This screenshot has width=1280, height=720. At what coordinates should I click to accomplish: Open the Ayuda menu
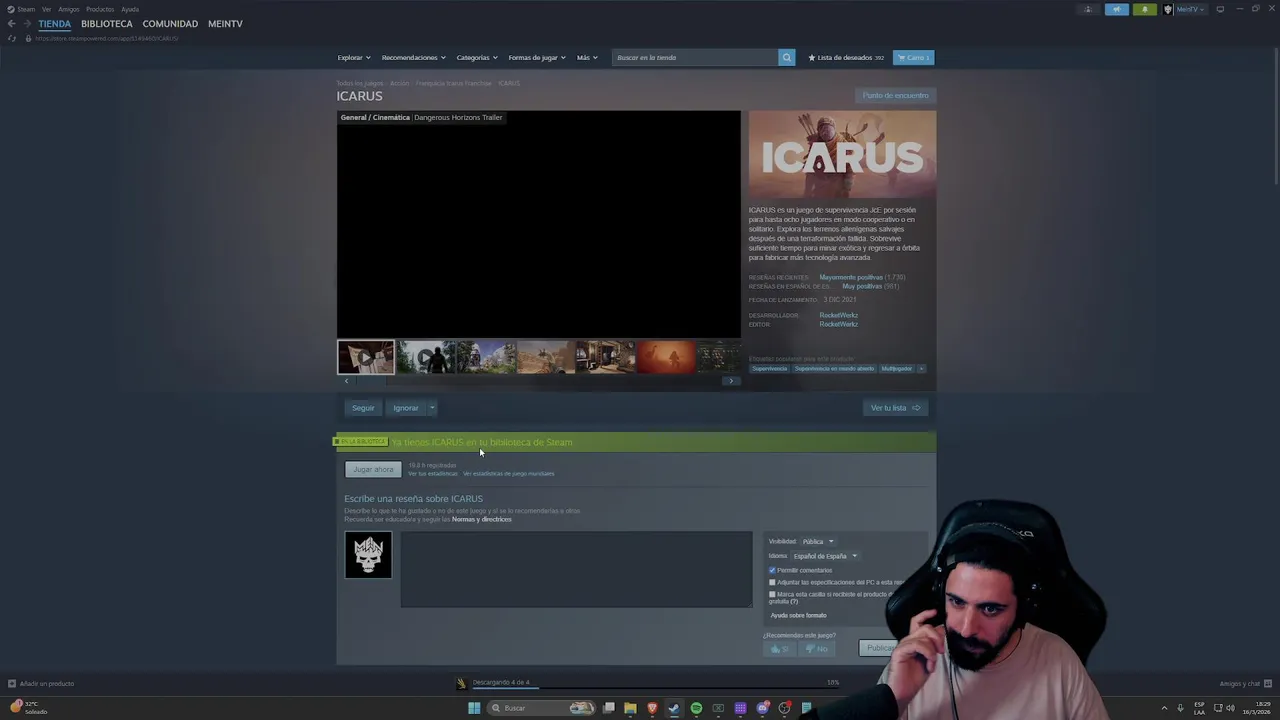pyautogui.click(x=130, y=9)
